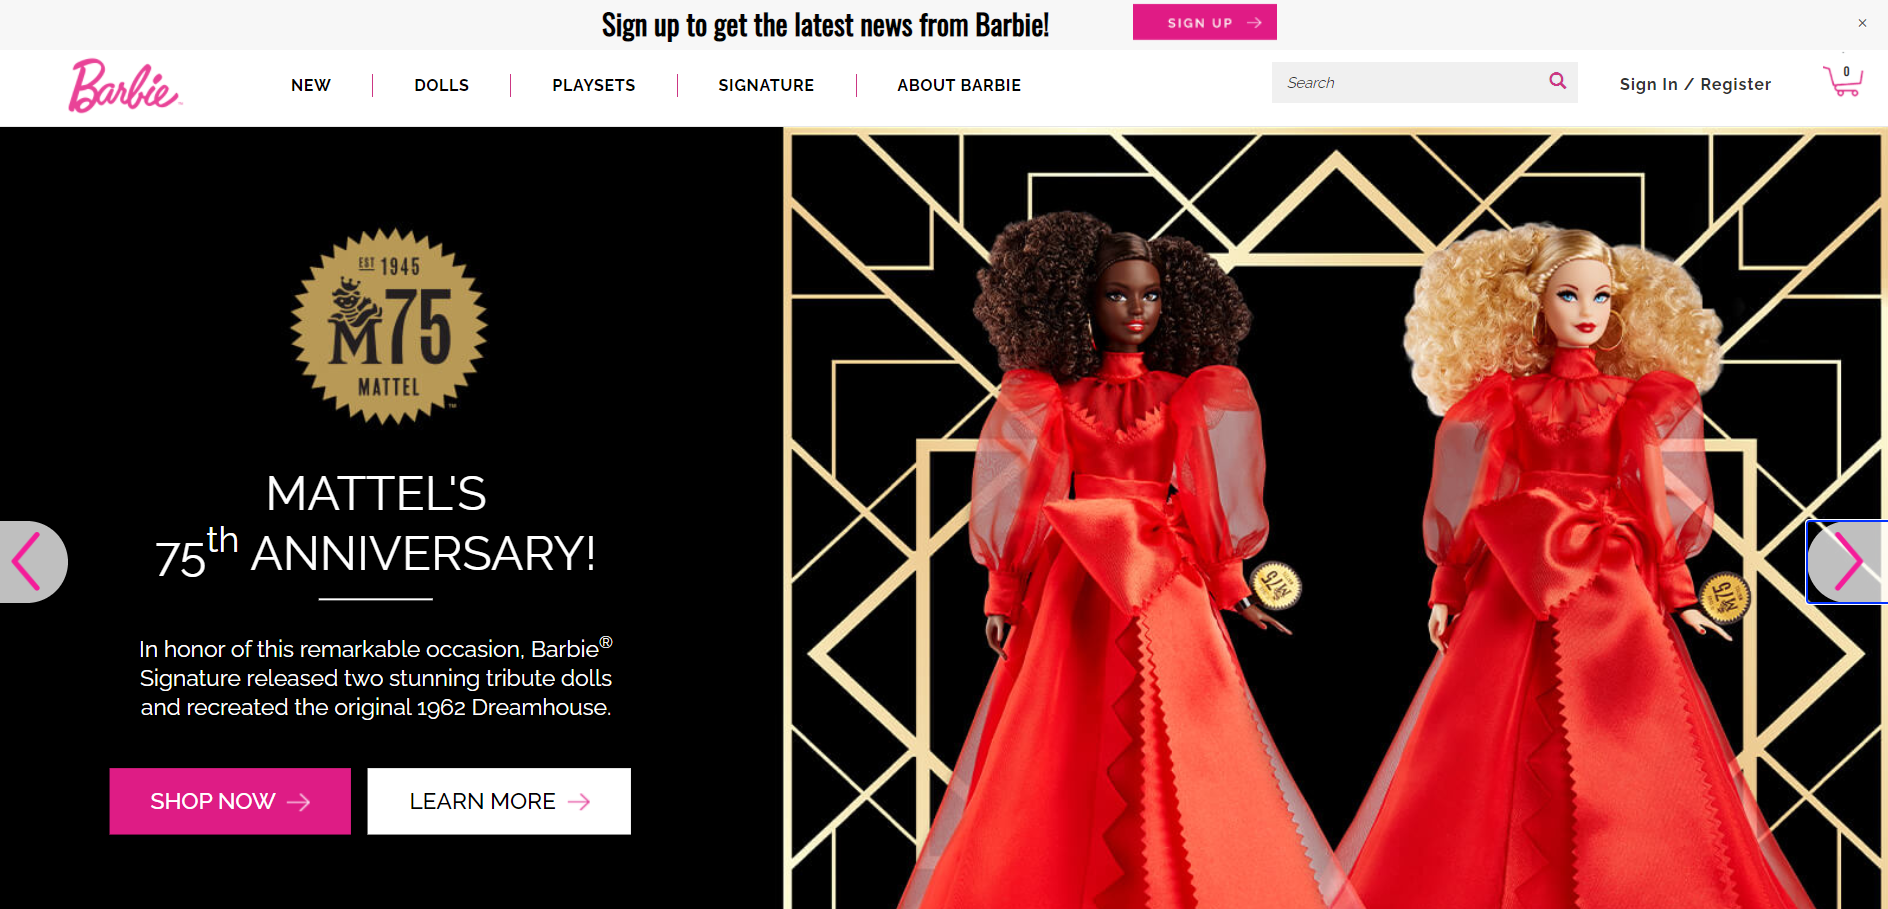Click Sign In / Register link
Image resolution: width=1888 pixels, height=909 pixels.
(x=1695, y=84)
